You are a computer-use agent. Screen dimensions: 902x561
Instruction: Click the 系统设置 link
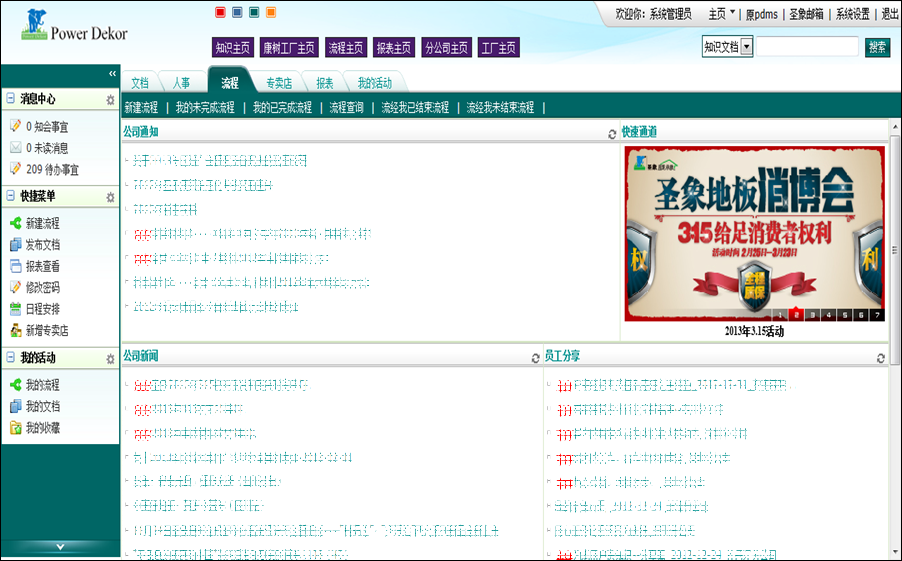pos(853,14)
